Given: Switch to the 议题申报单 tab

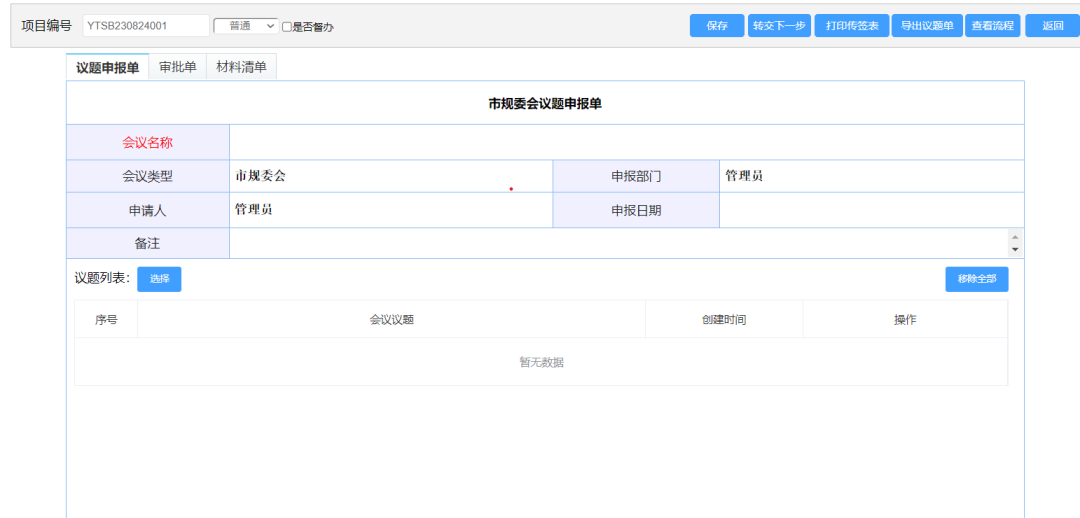Looking at the screenshot, I should 107,67.
